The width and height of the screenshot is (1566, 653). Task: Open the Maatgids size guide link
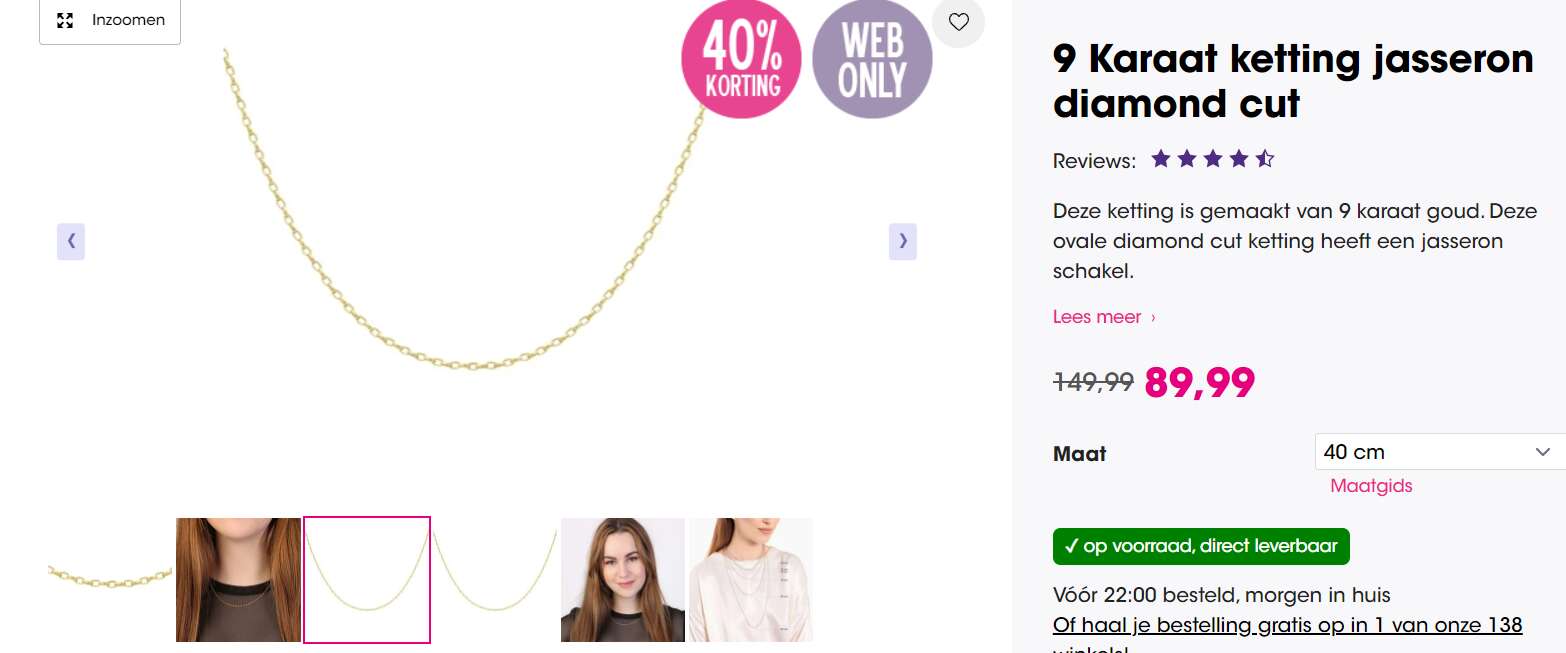tap(1371, 486)
